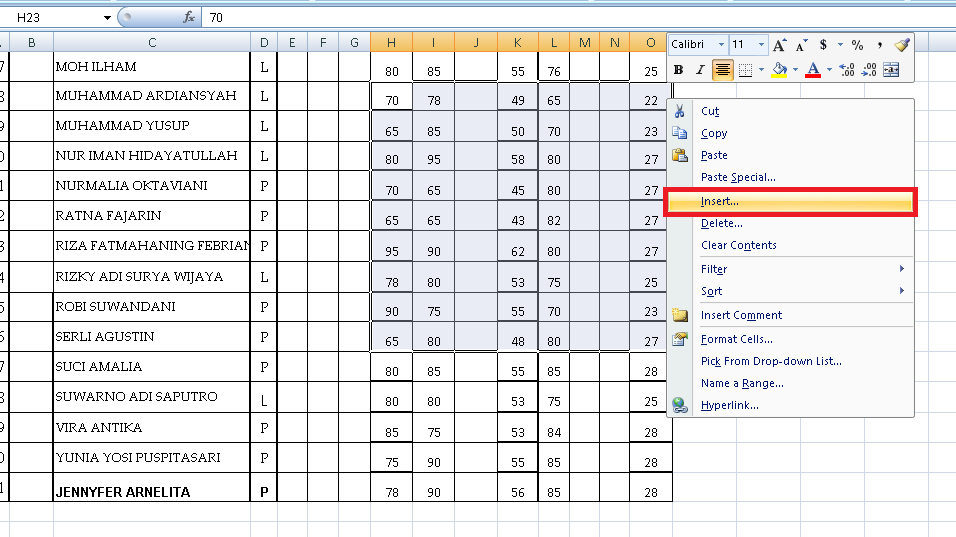956x537 pixels.
Task: Open accounting format dropdown arrow
Action: pyautogui.click(x=840, y=44)
